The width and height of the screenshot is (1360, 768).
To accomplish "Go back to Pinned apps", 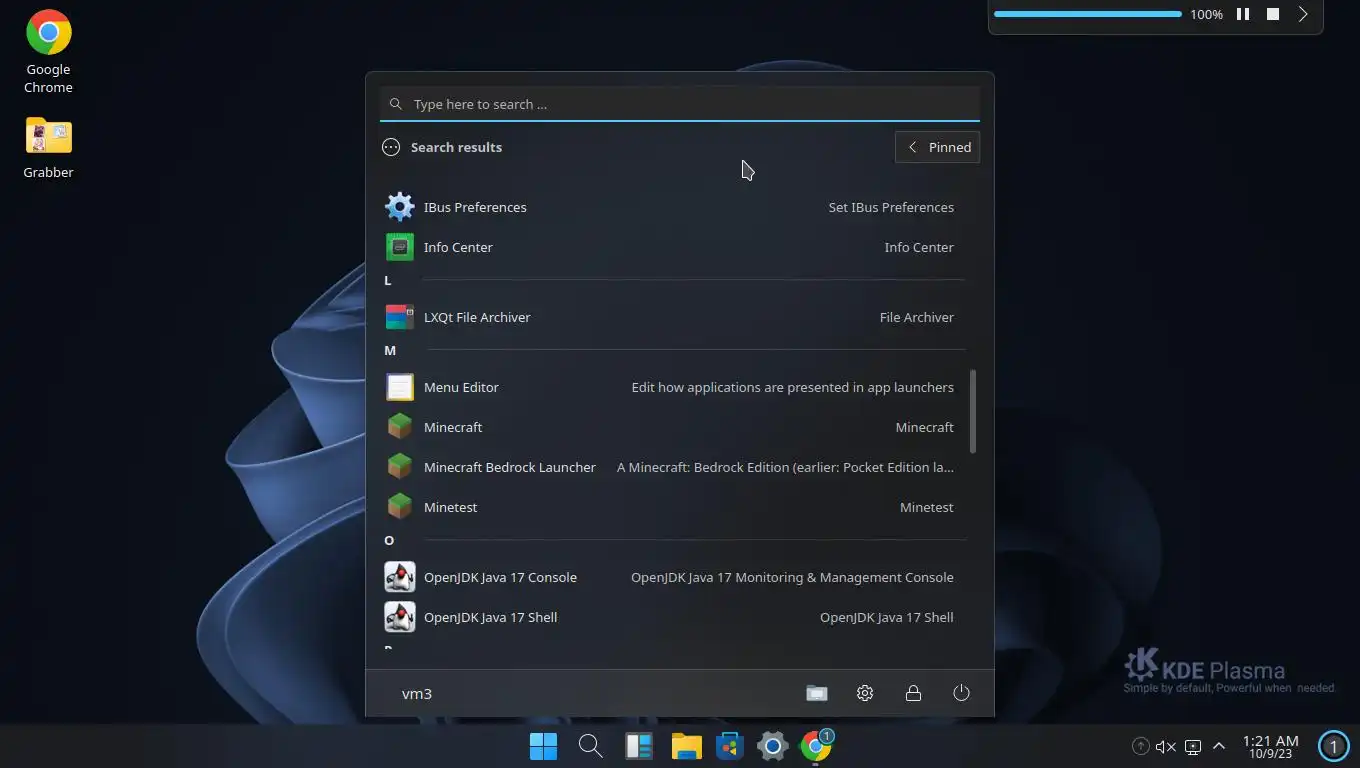I will [937, 147].
